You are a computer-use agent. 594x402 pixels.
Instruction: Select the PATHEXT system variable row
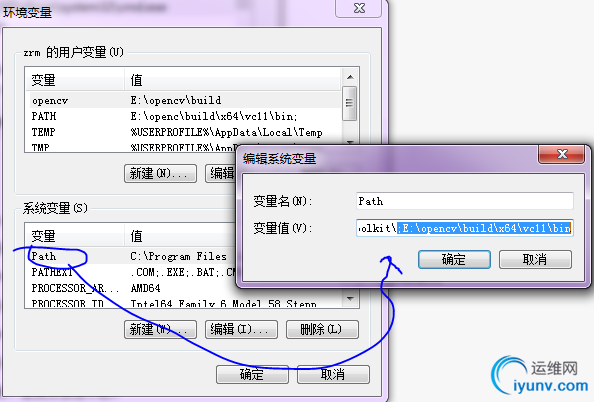(131, 272)
